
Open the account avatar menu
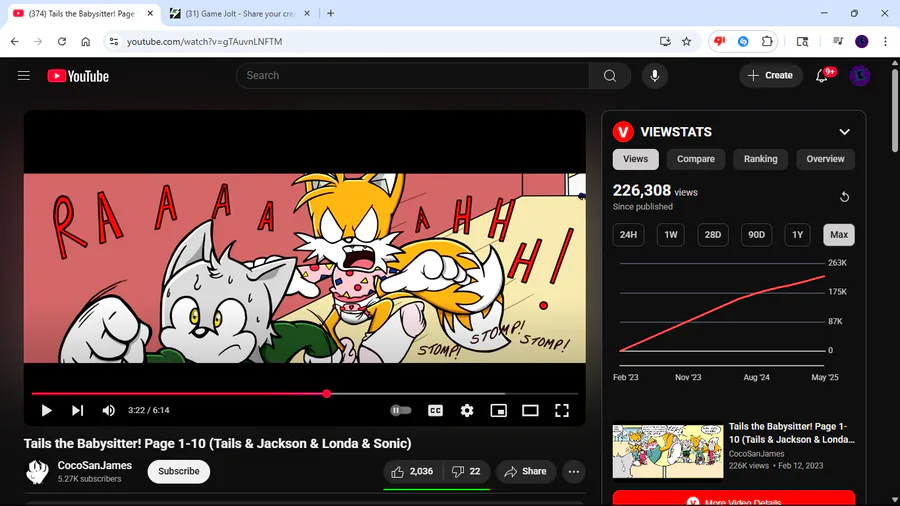860,76
